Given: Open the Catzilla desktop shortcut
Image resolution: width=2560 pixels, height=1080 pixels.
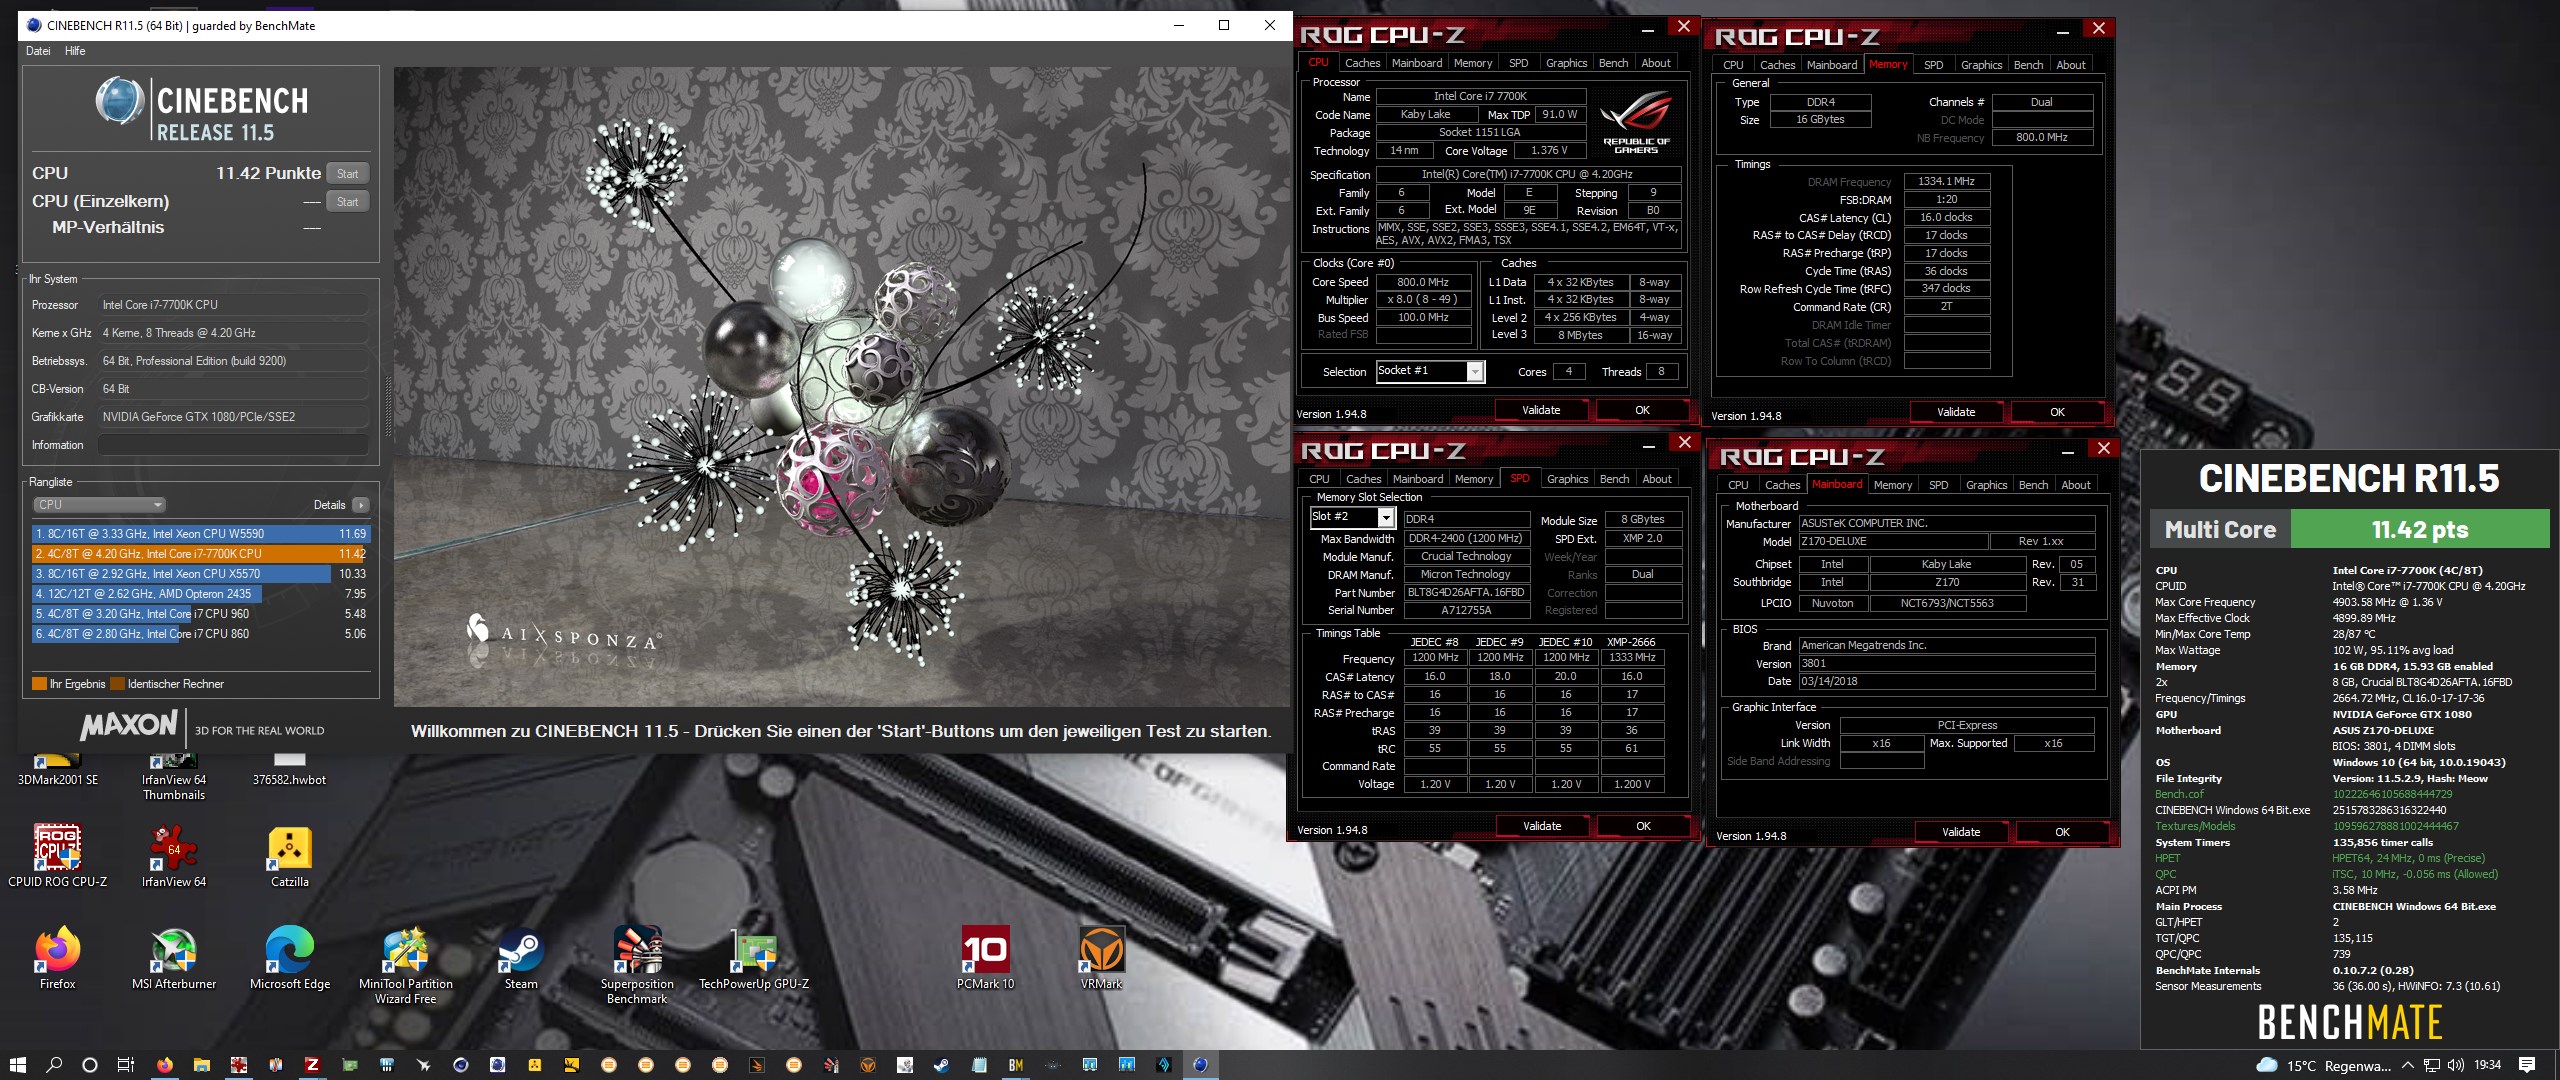Looking at the screenshot, I should coord(290,855).
